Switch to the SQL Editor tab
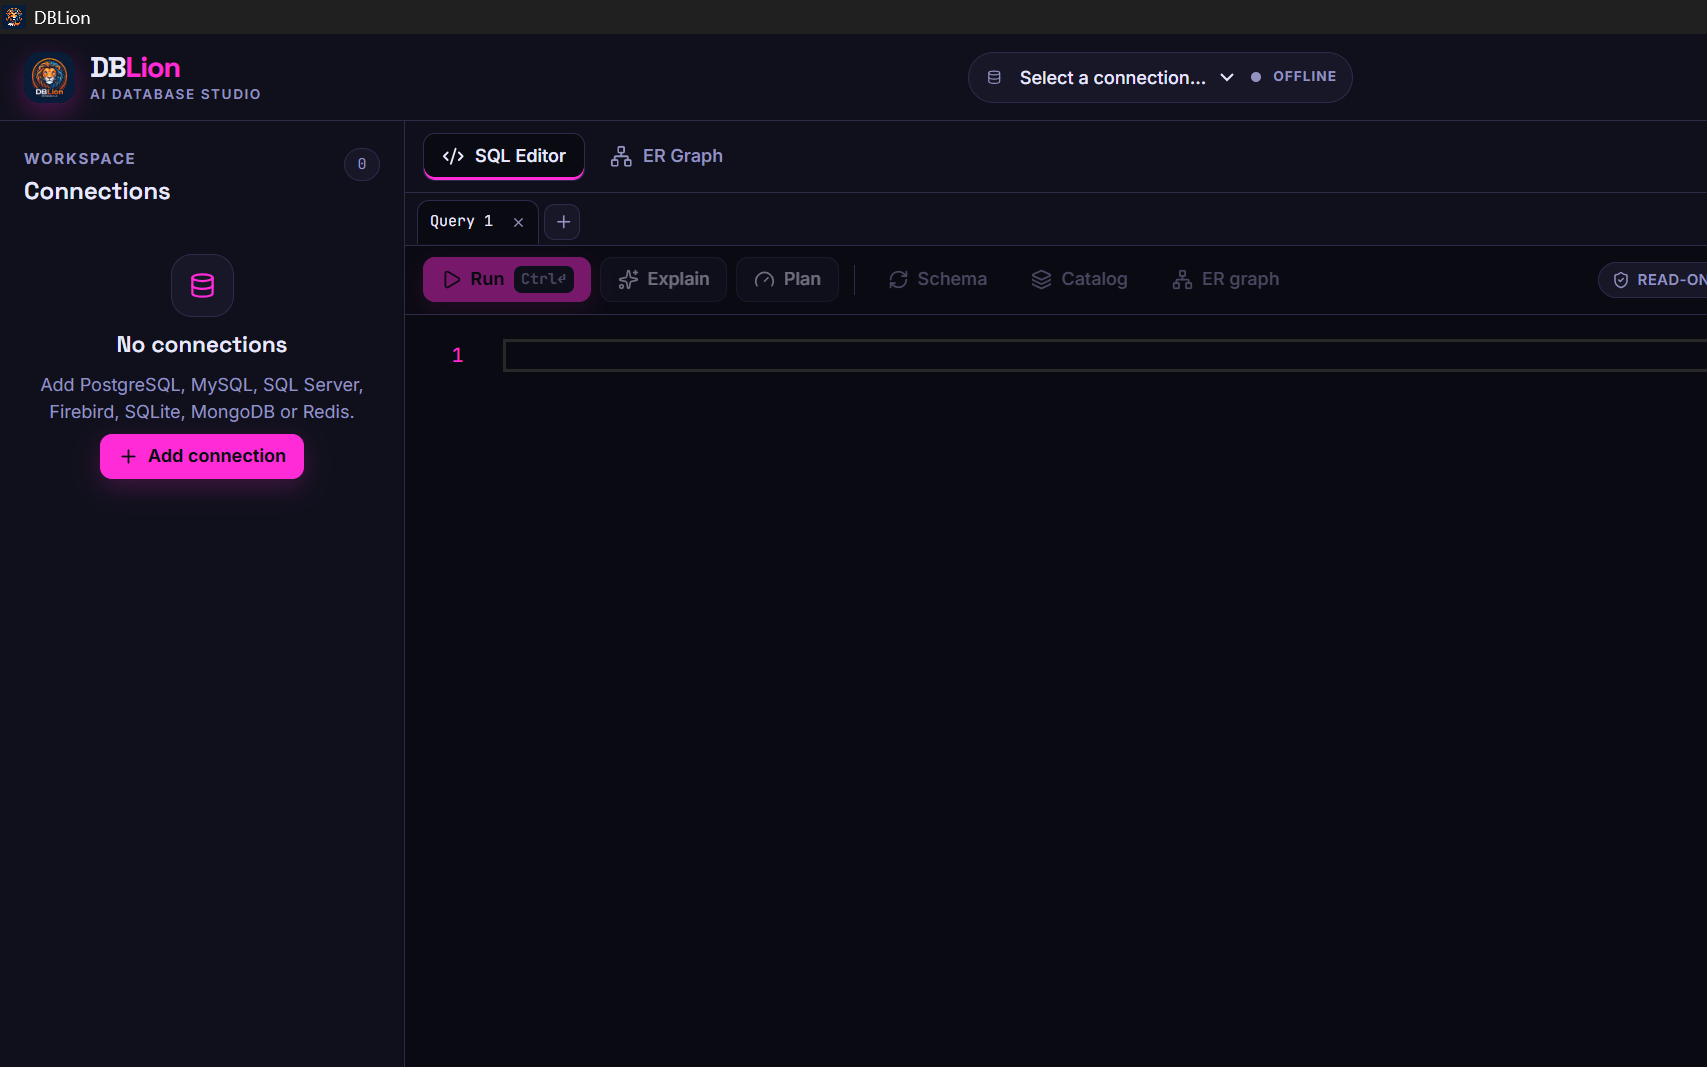The image size is (1707, 1067). point(504,156)
